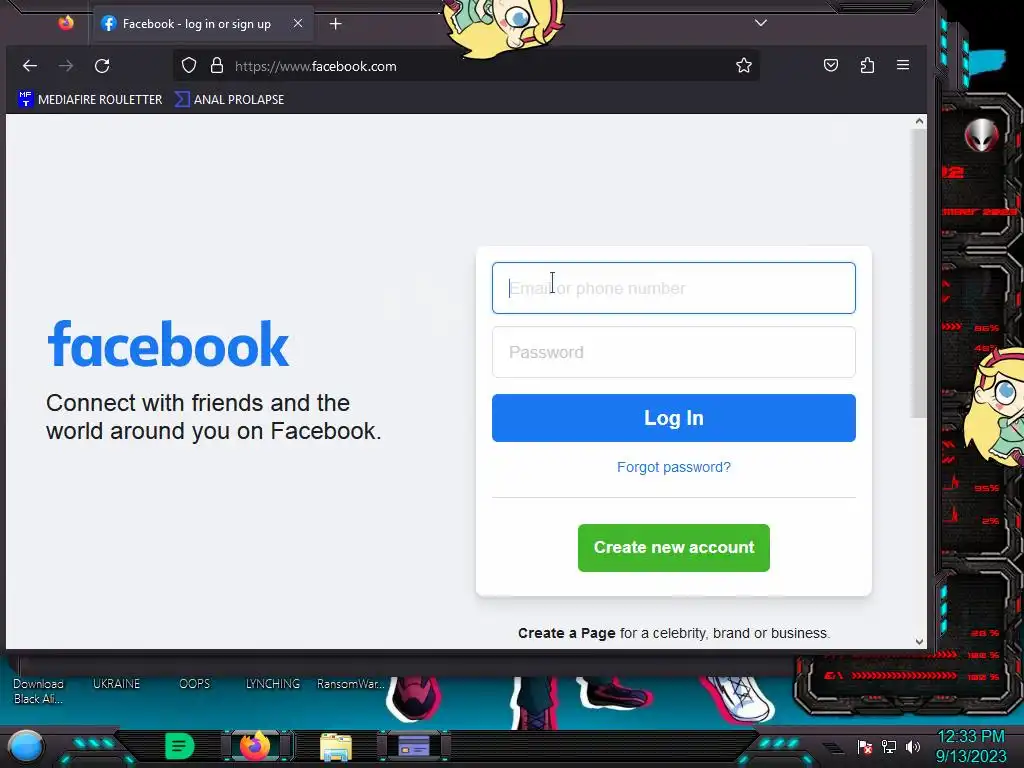This screenshot has height=768, width=1024.
Task: Open the volume speaker tray icon
Action: click(x=913, y=747)
